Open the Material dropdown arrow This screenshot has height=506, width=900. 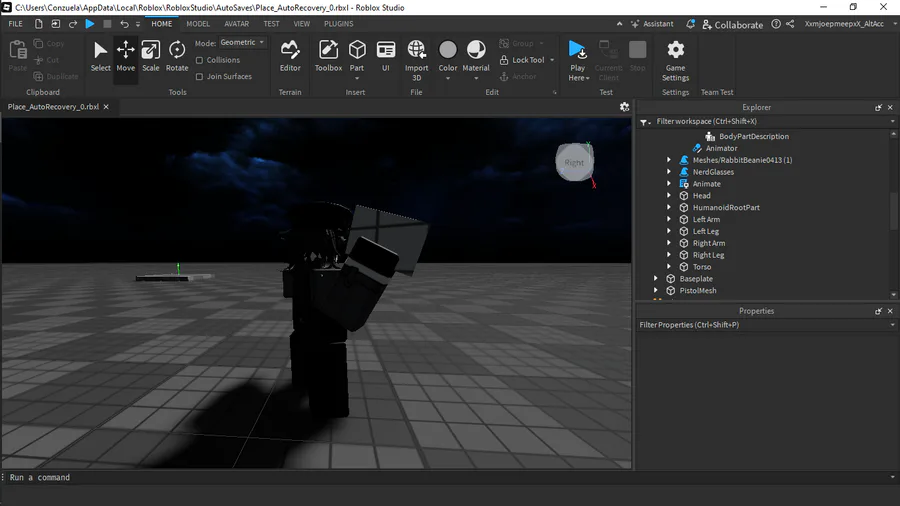tap(476, 78)
